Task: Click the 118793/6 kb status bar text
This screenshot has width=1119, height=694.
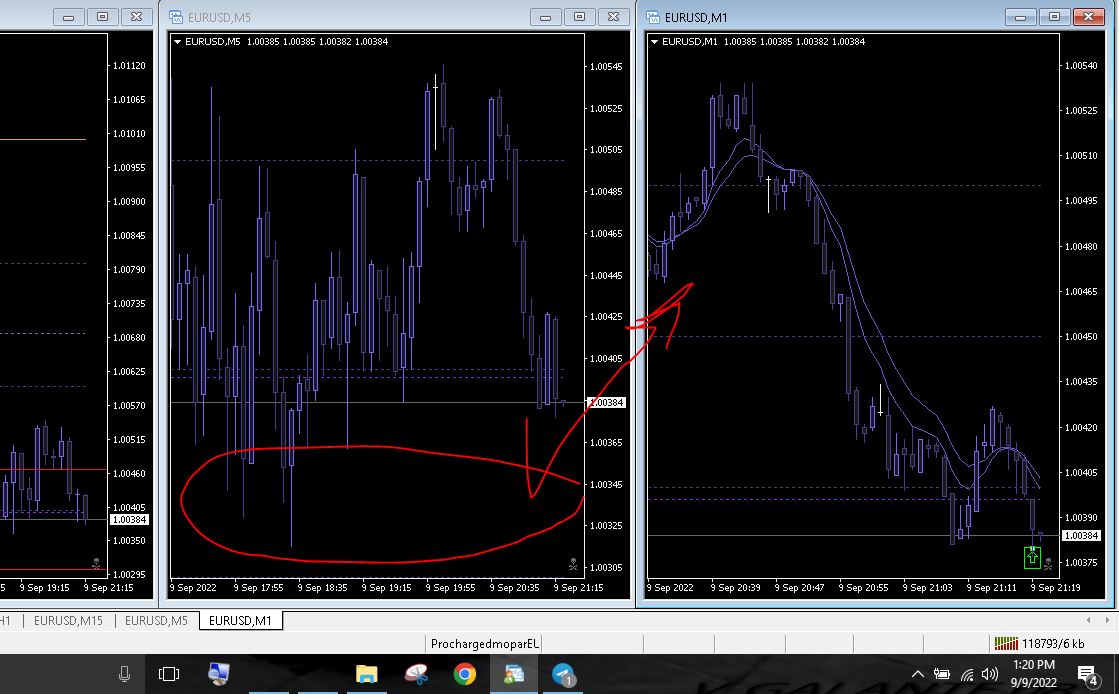Action: pyautogui.click(x=1053, y=643)
